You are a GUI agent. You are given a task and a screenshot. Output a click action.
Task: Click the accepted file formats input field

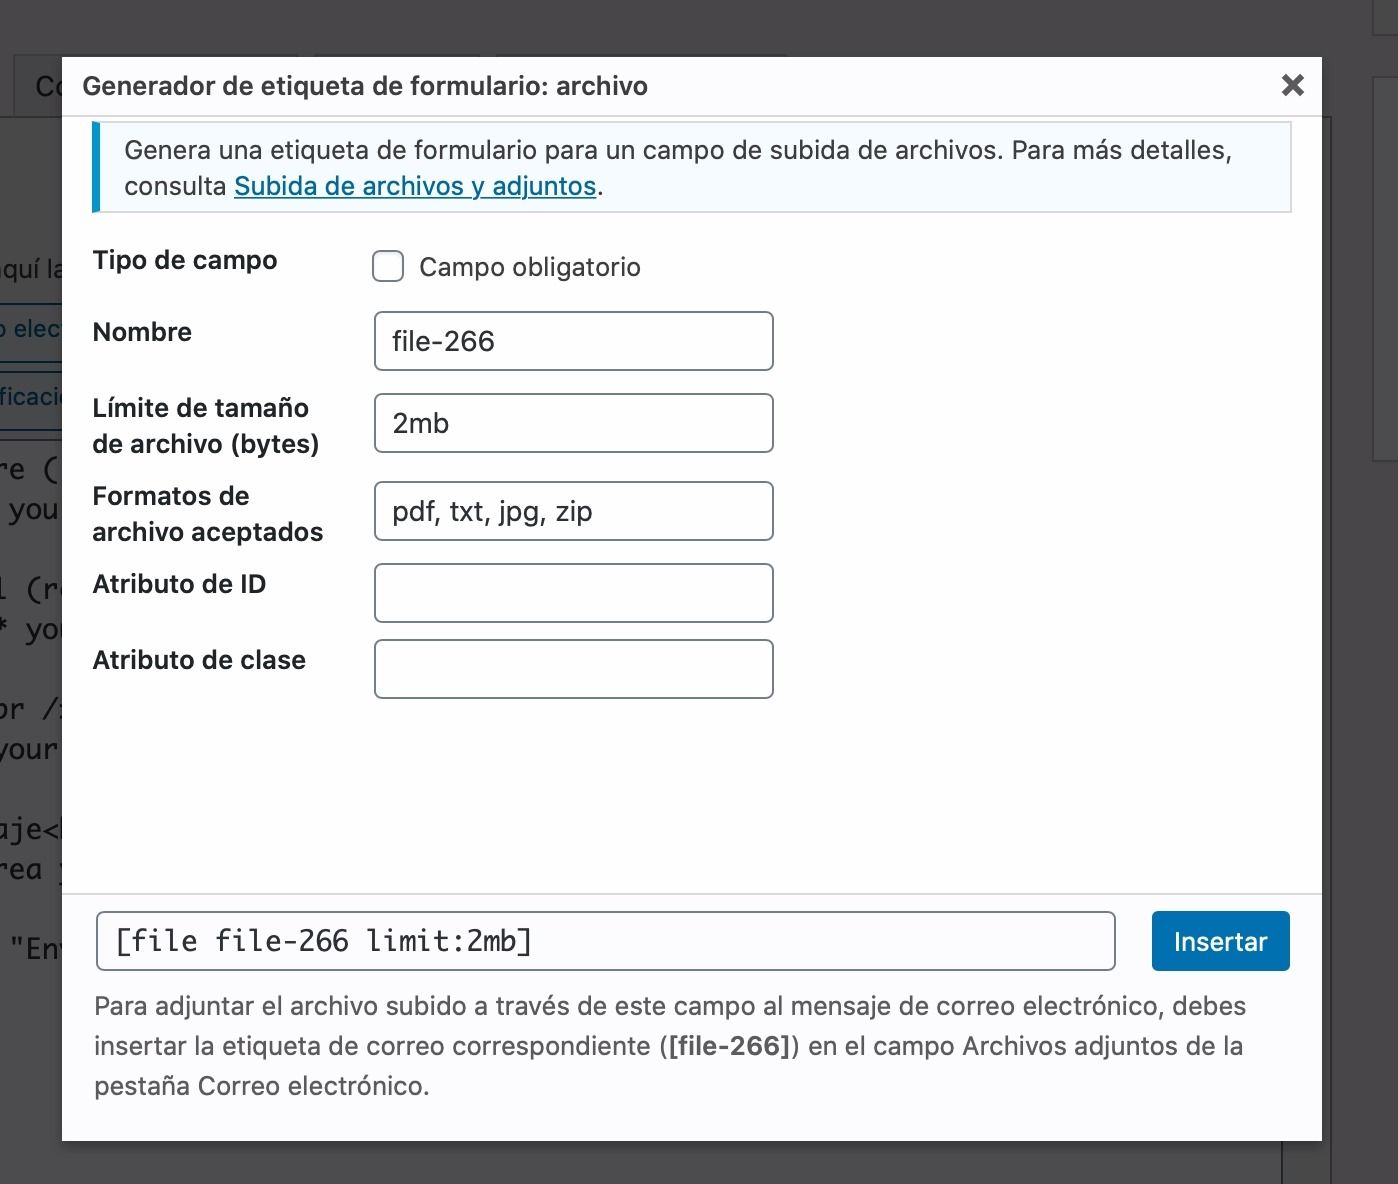coord(573,511)
